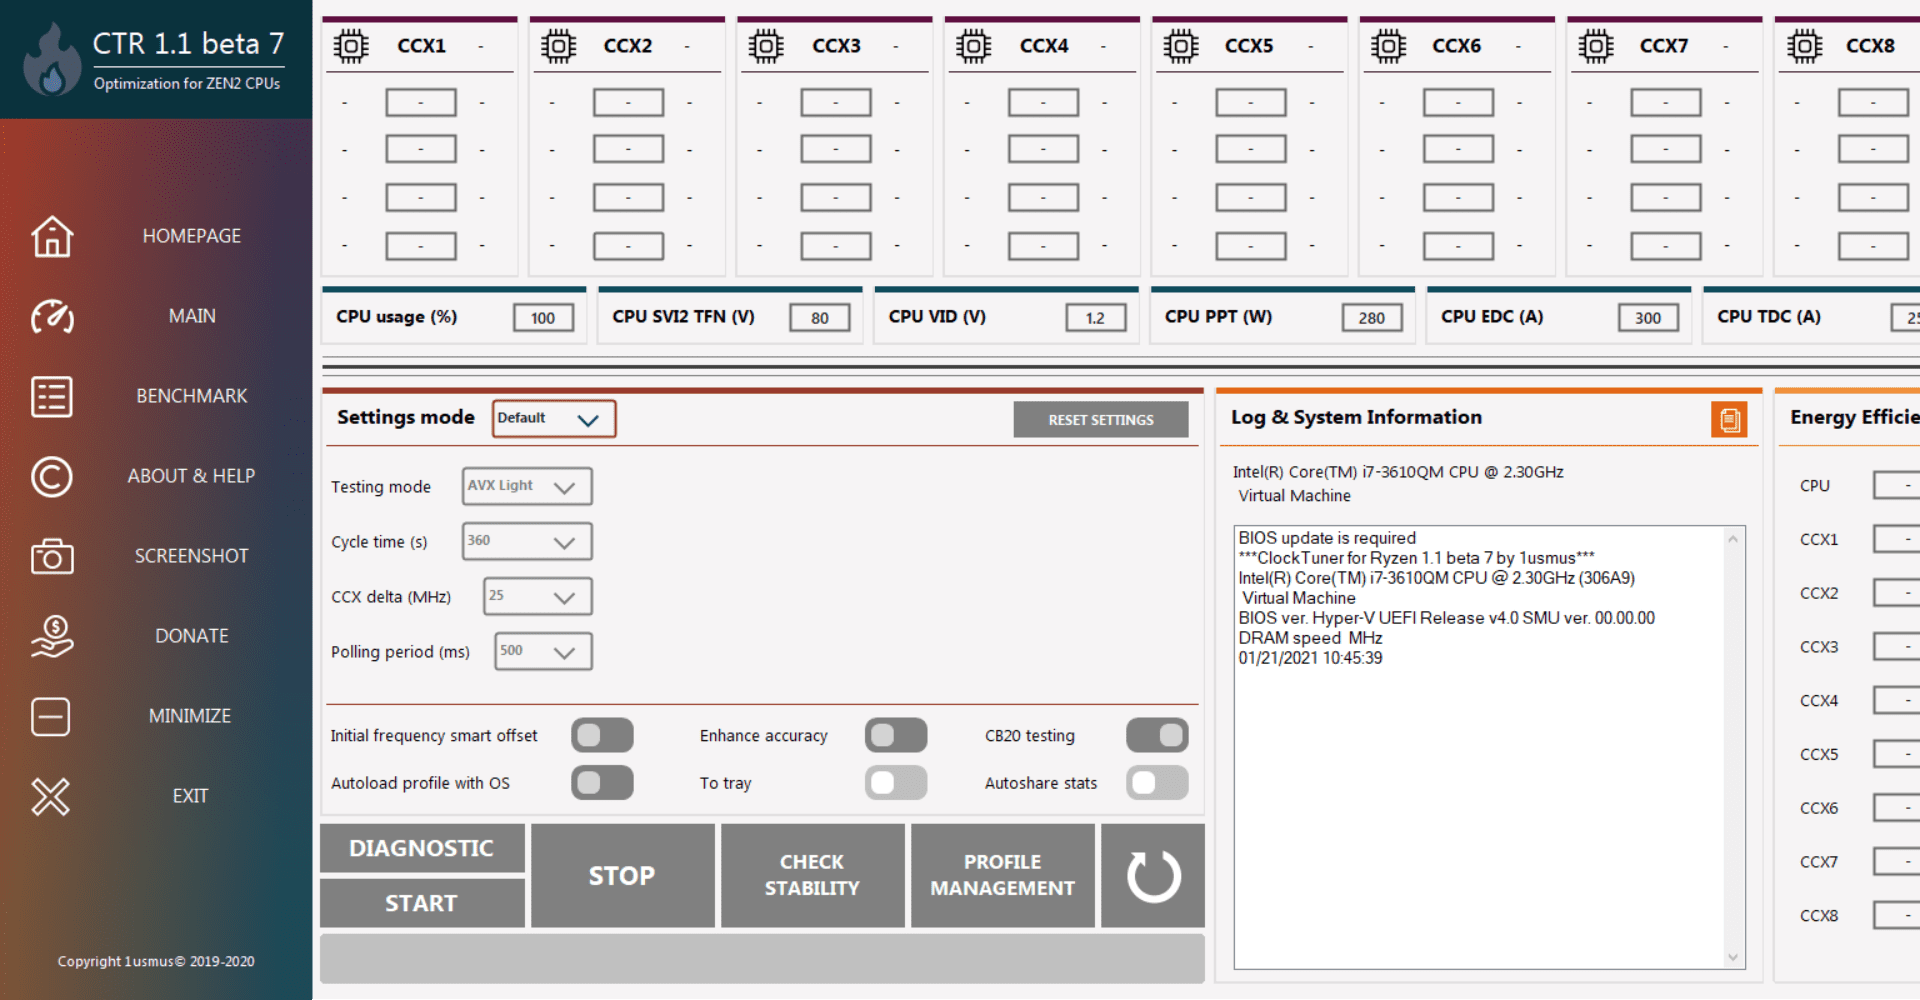This screenshot has width=1920, height=1000.
Task: Click the CCX8 chip icon
Action: [1804, 46]
